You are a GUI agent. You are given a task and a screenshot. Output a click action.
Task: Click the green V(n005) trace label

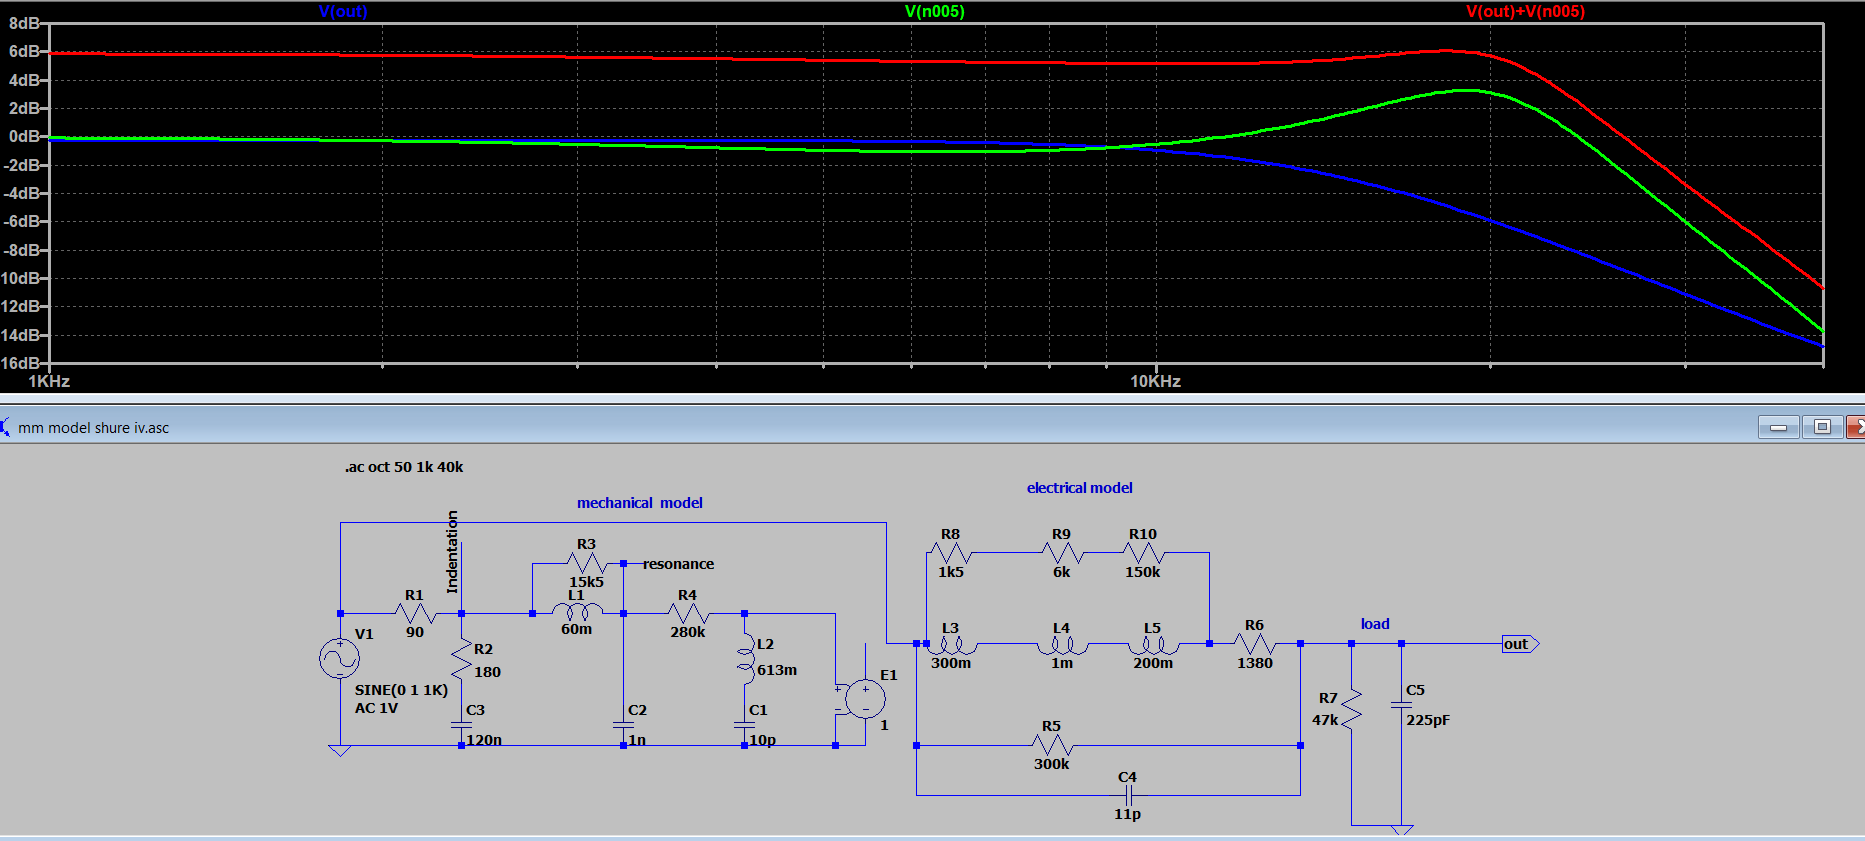(934, 12)
